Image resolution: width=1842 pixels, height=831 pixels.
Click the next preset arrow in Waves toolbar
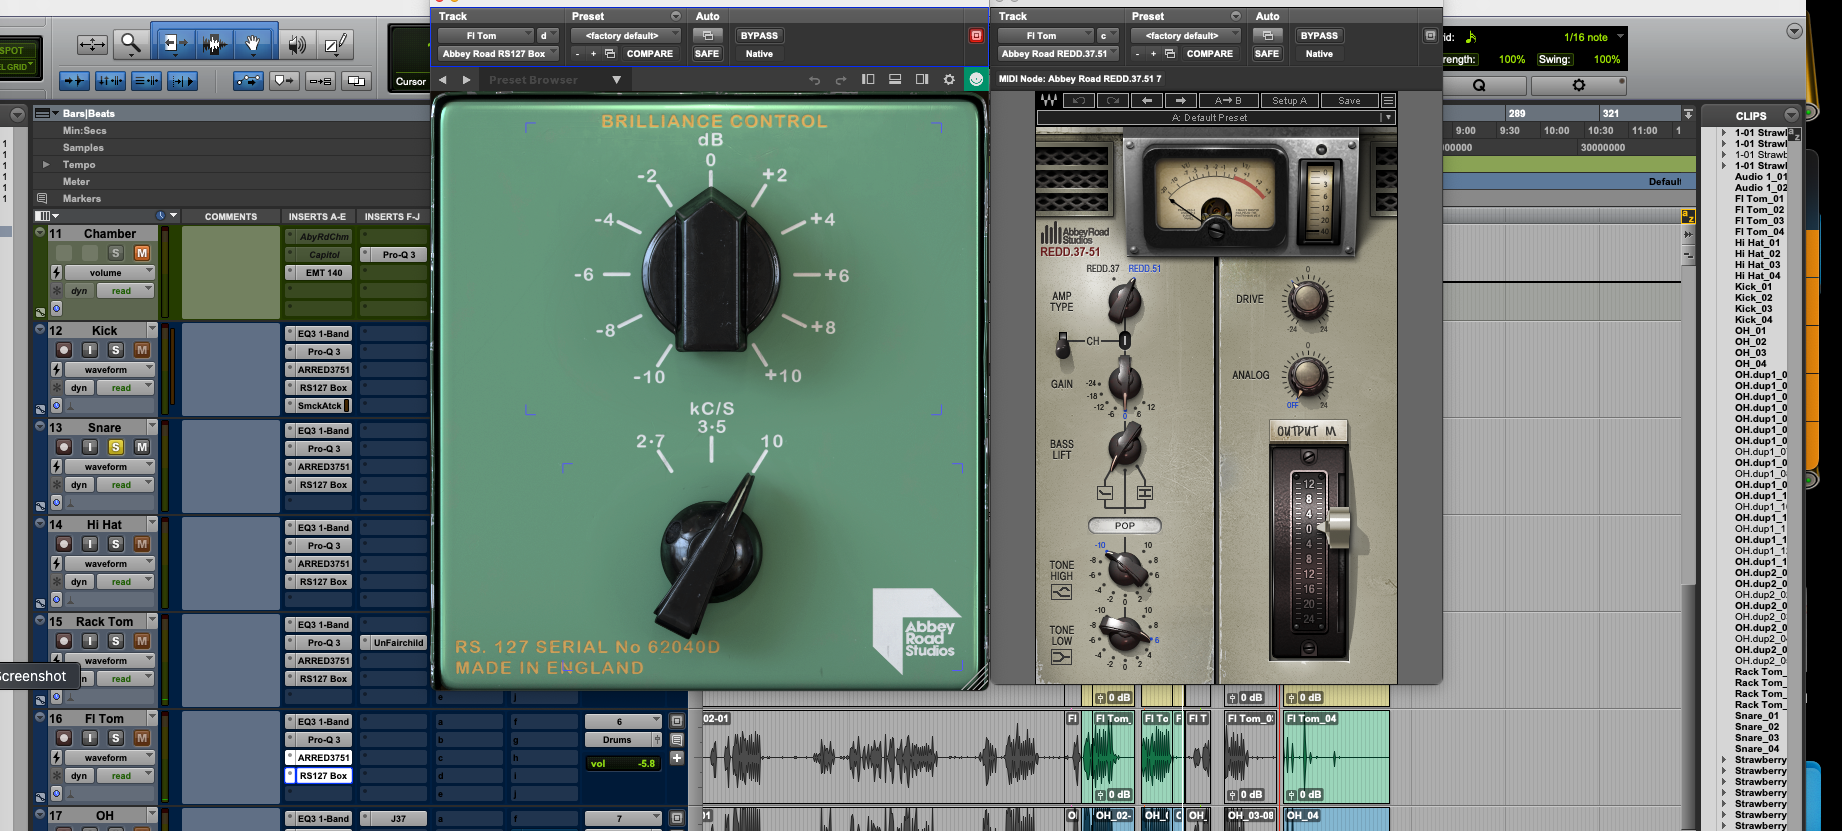(x=1181, y=101)
